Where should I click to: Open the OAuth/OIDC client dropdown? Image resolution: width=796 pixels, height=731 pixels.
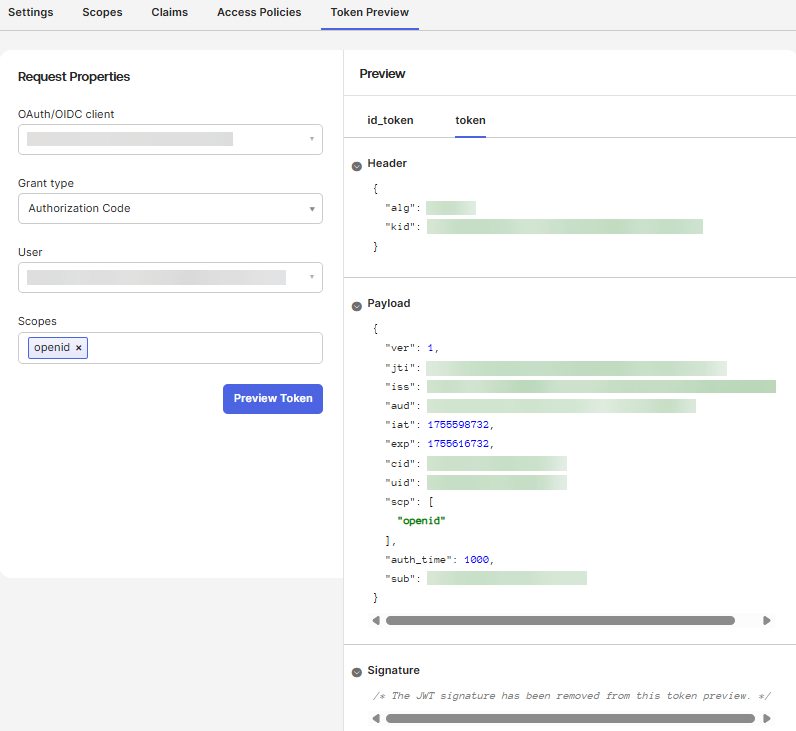171,140
